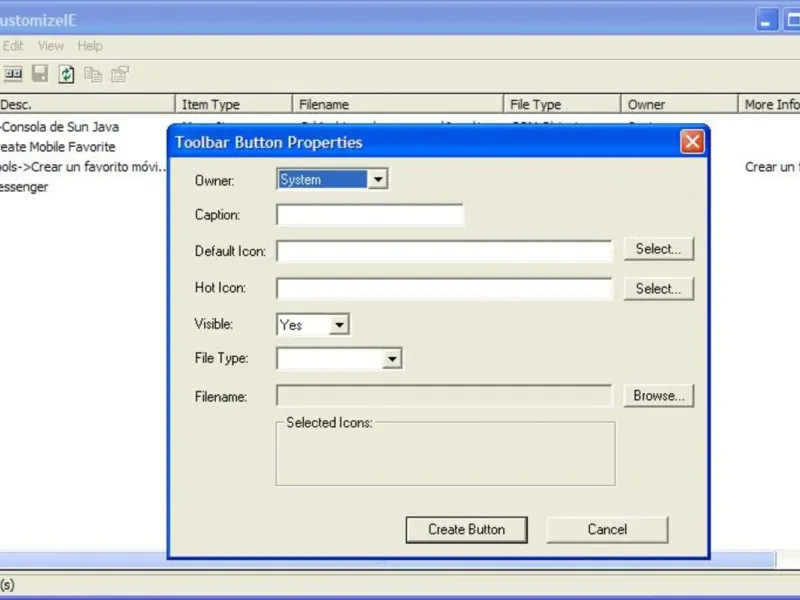Select the Create Mobile Favorite row
Screen dimensions: 800x600
(58, 147)
